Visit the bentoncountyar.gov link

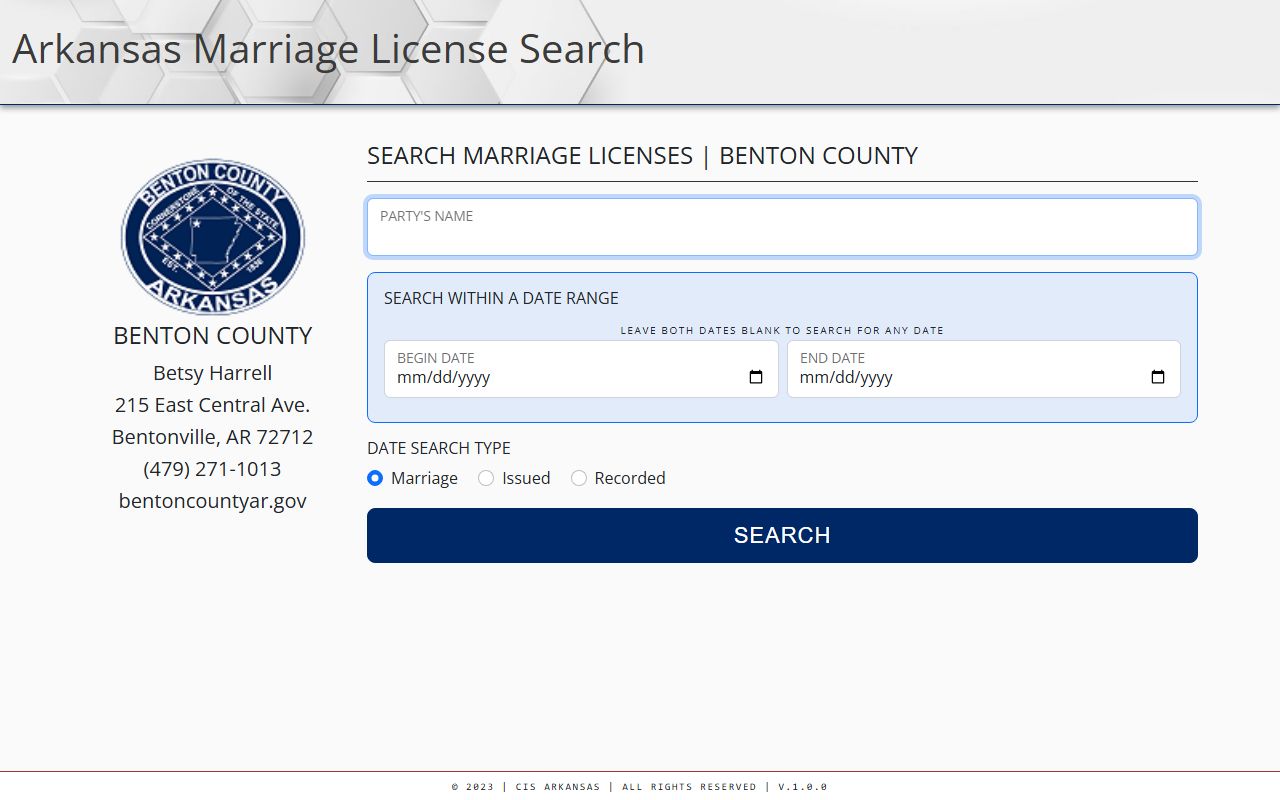(x=212, y=501)
